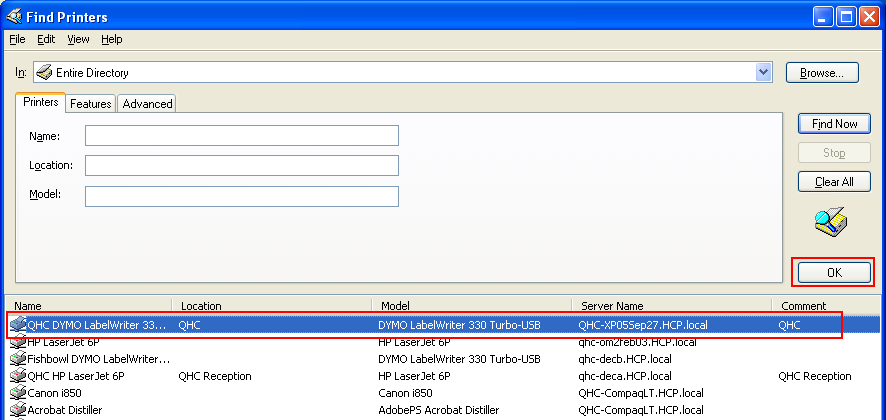Image resolution: width=886 pixels, height=420 pixels.
Task: Select the Acrobat Distiller printer name
Action: click(64, 410)
